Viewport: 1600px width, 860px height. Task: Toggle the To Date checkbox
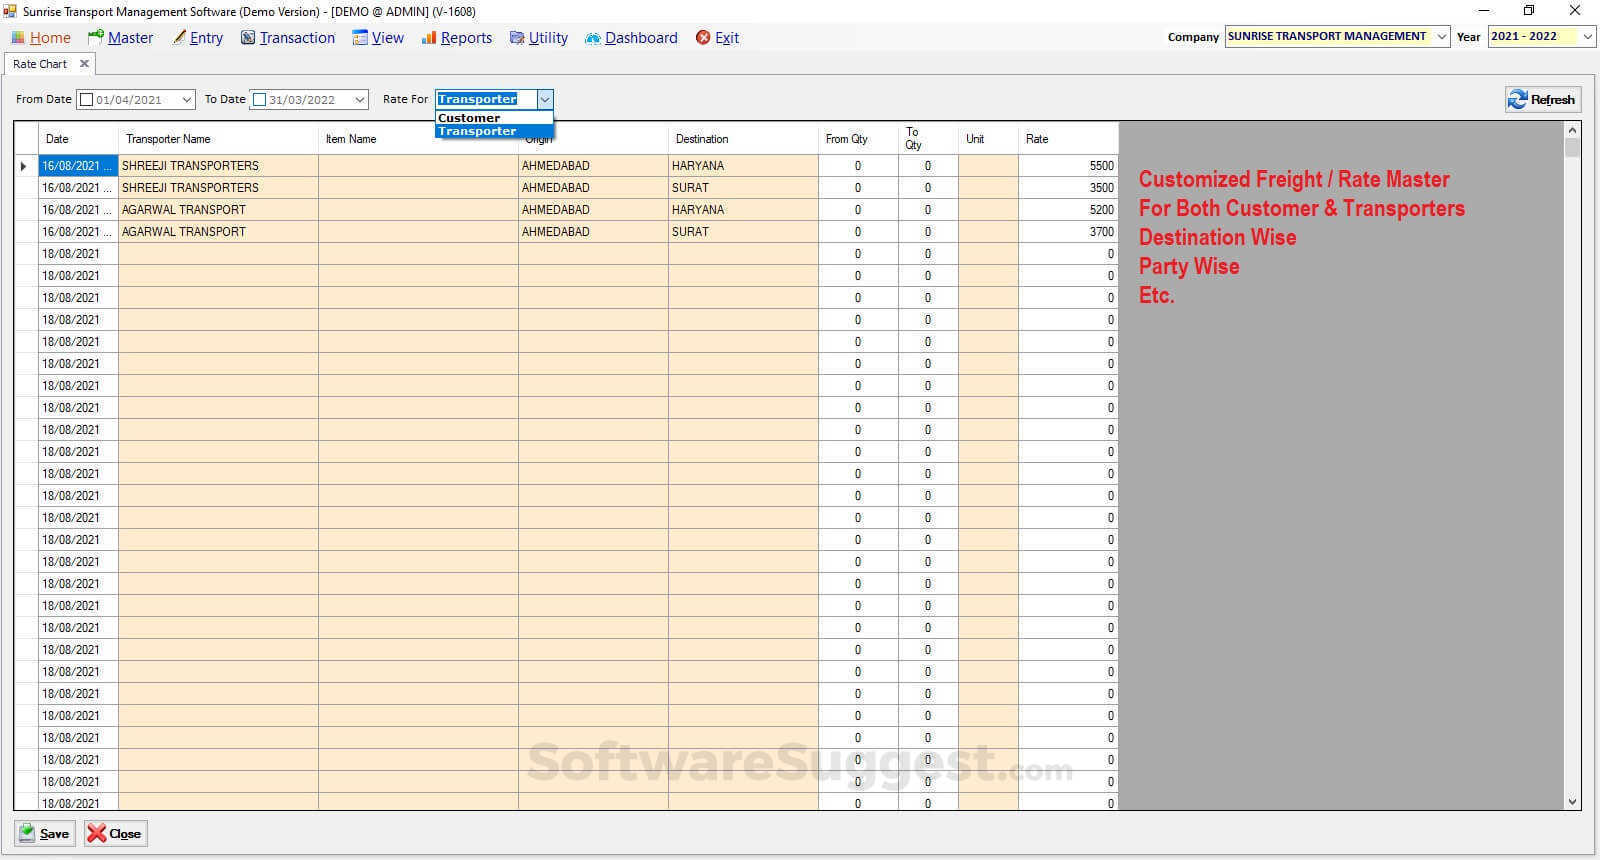(260, 100)
